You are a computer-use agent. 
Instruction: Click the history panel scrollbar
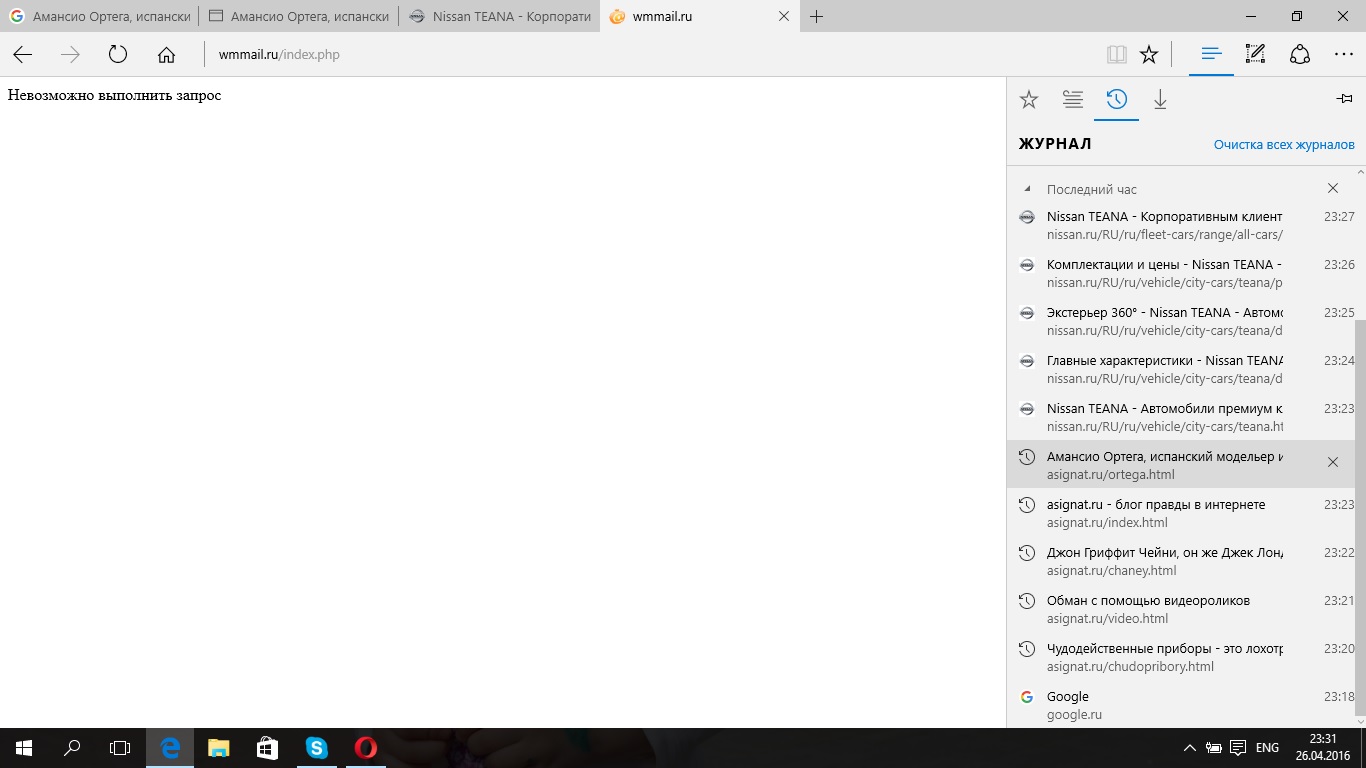pos(1360,517)
